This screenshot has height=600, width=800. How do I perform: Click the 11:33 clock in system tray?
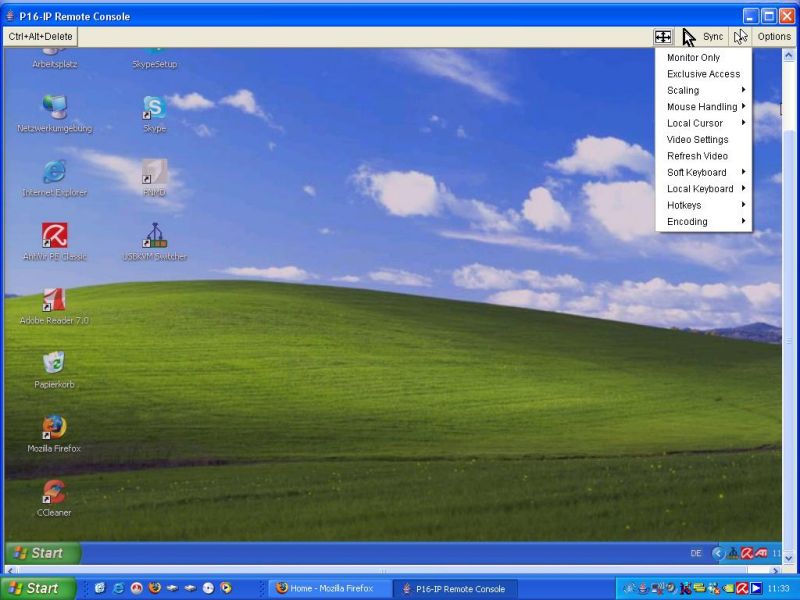(x=778, y=589)
